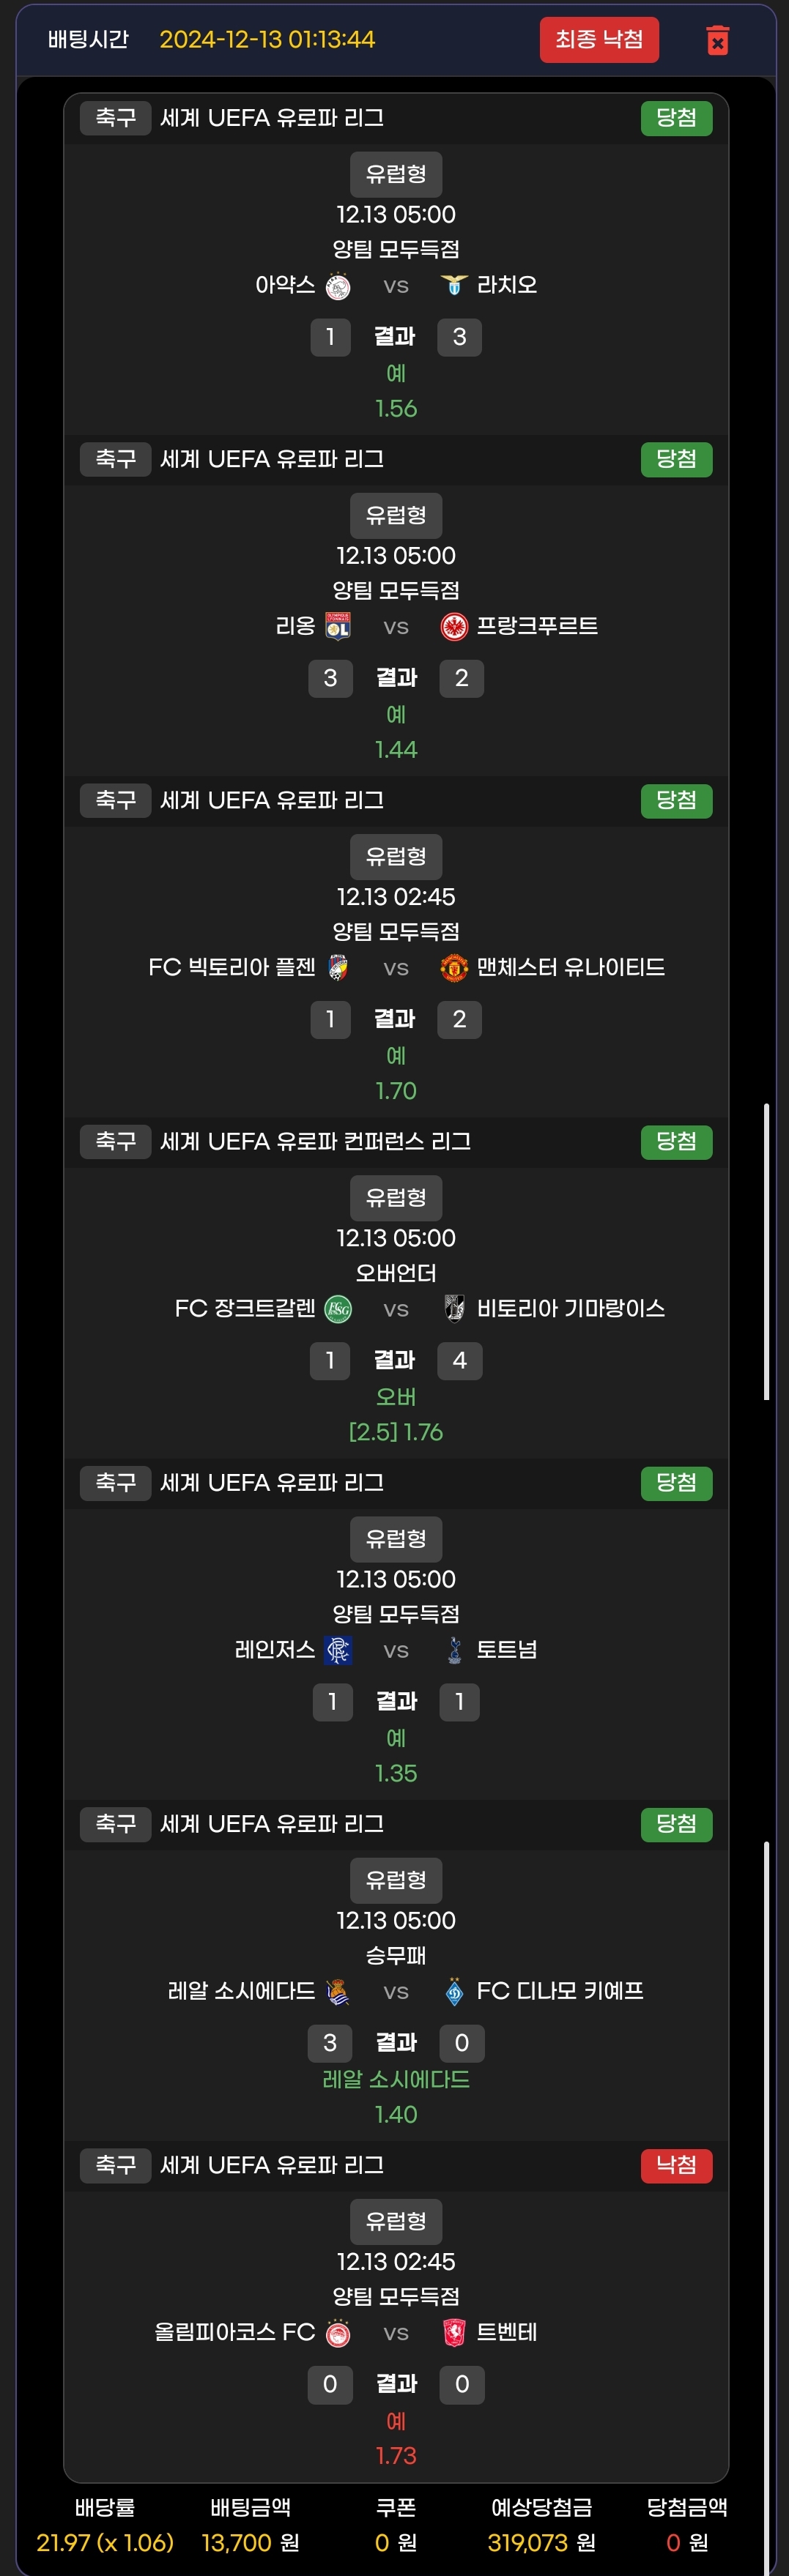This screenshot has width=789, height=2576.
Task: Click the Lazio eagle logo
Action: coord(454,286)
